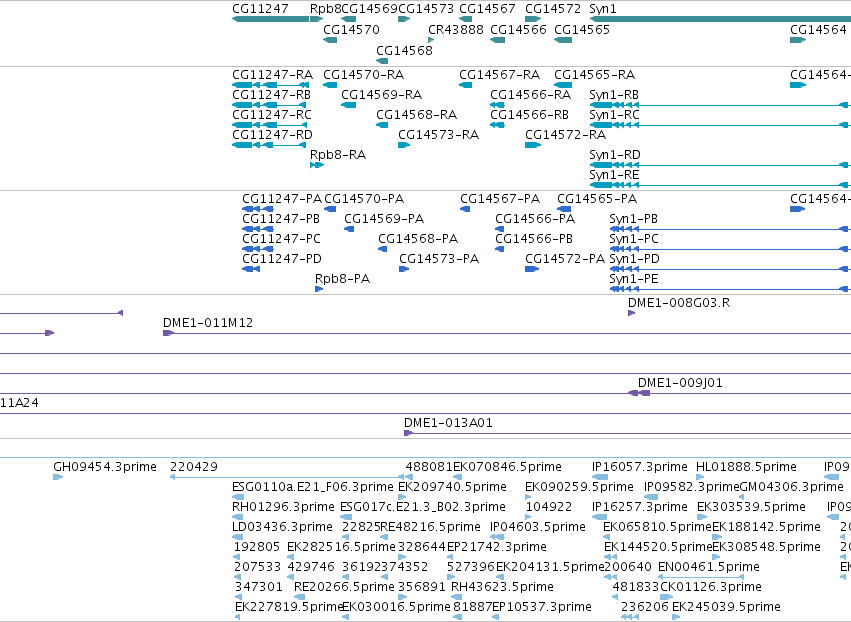Select BAC clone DME1-011M12 label
Viewport: 851px width, 622px height.
pos(208,323)
